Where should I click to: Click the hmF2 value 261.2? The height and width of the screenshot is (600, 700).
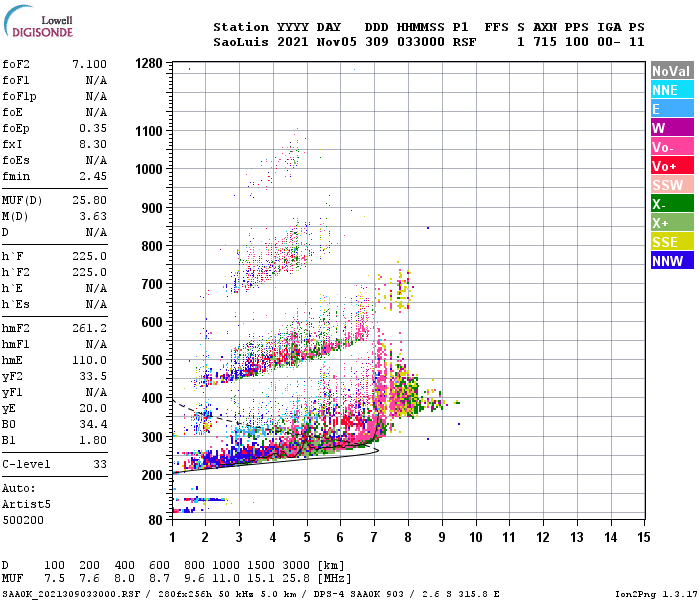coord(90,328)
